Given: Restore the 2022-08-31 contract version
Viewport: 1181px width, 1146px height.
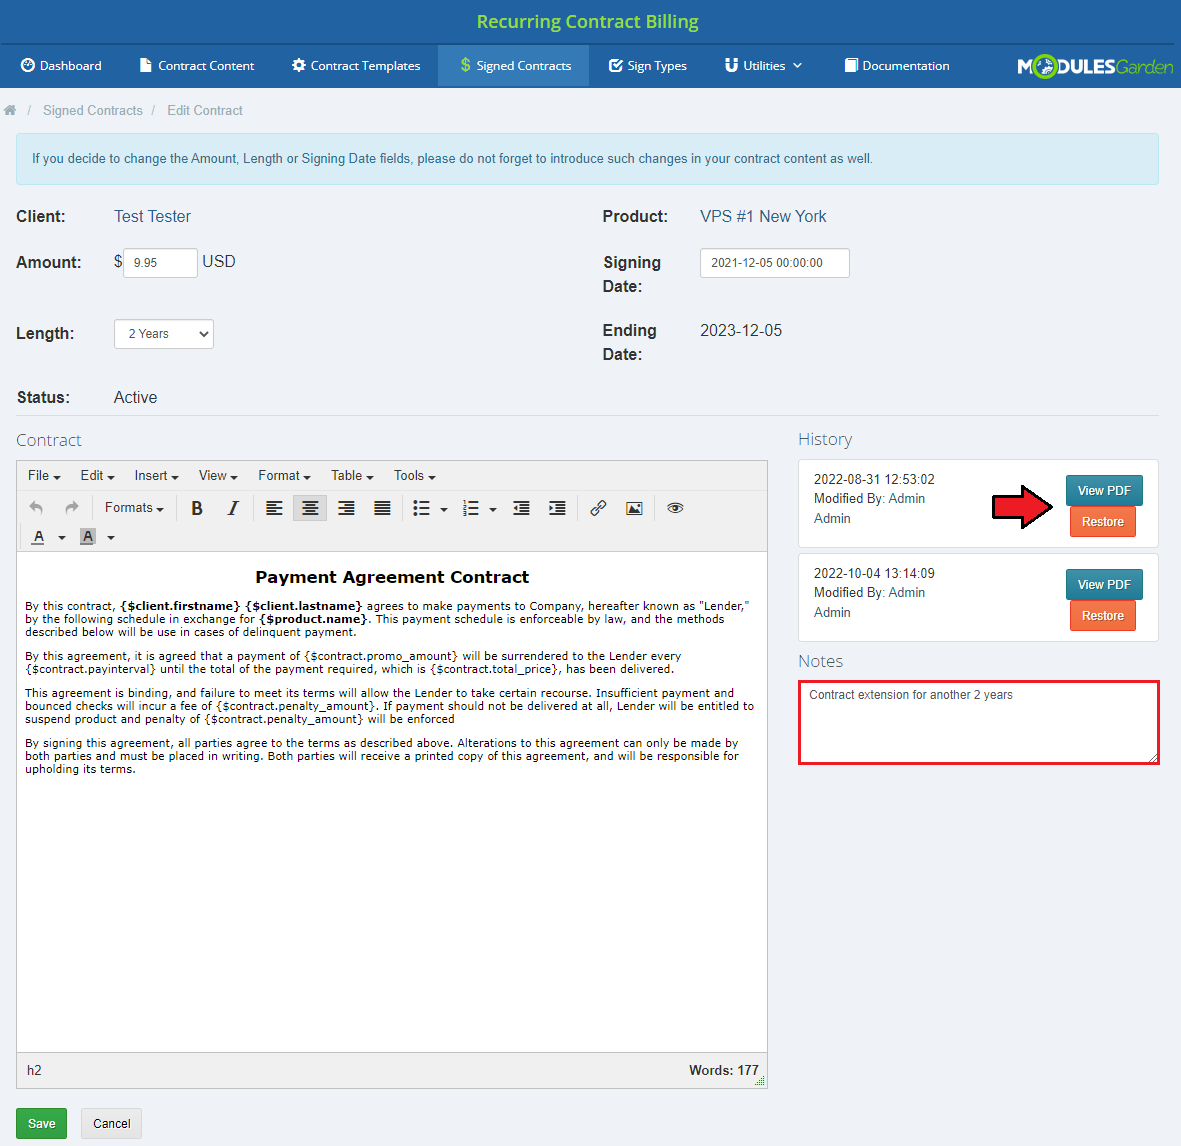Looking at the screenshot, I should click(x=1102, y=522).
